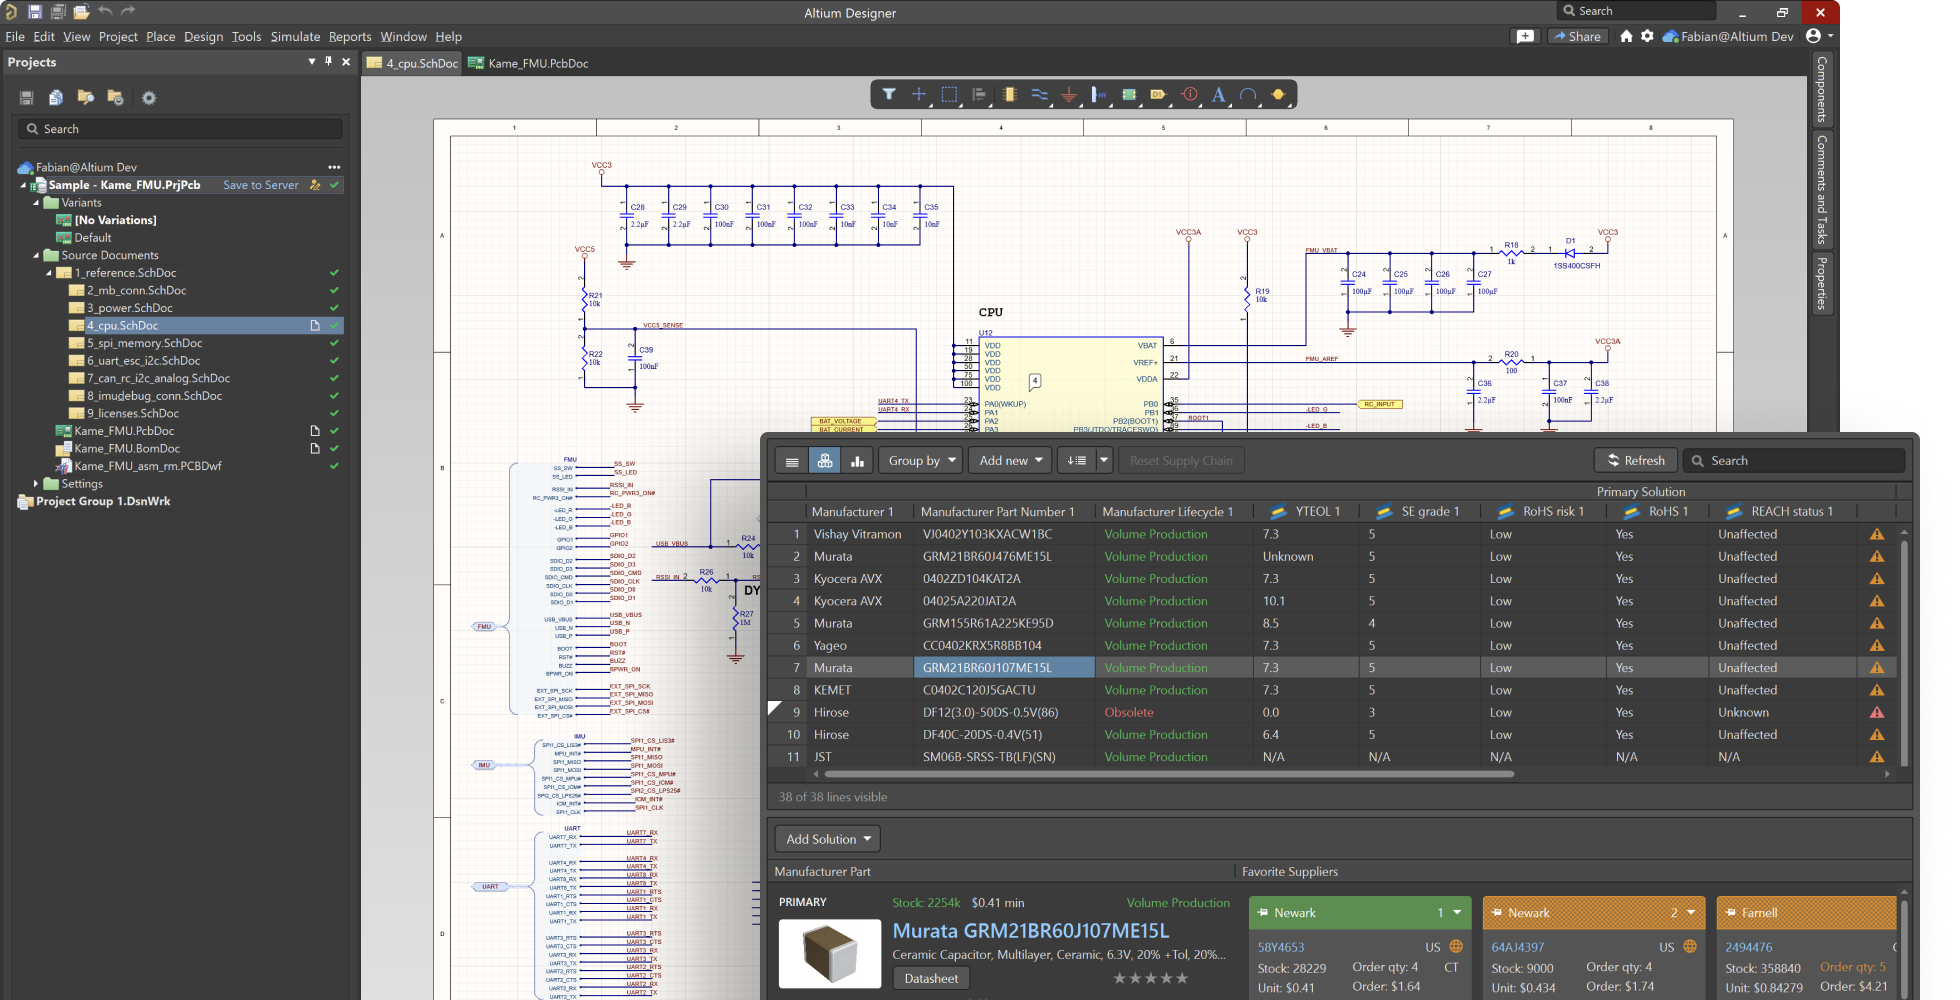Open the Simulate menu

(x=295, y=37)
